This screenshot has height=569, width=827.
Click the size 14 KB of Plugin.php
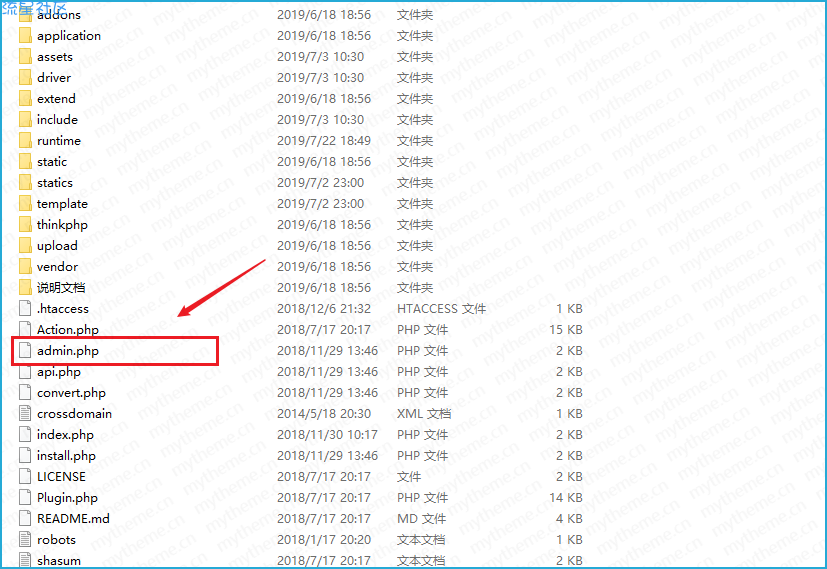[566, 498]
